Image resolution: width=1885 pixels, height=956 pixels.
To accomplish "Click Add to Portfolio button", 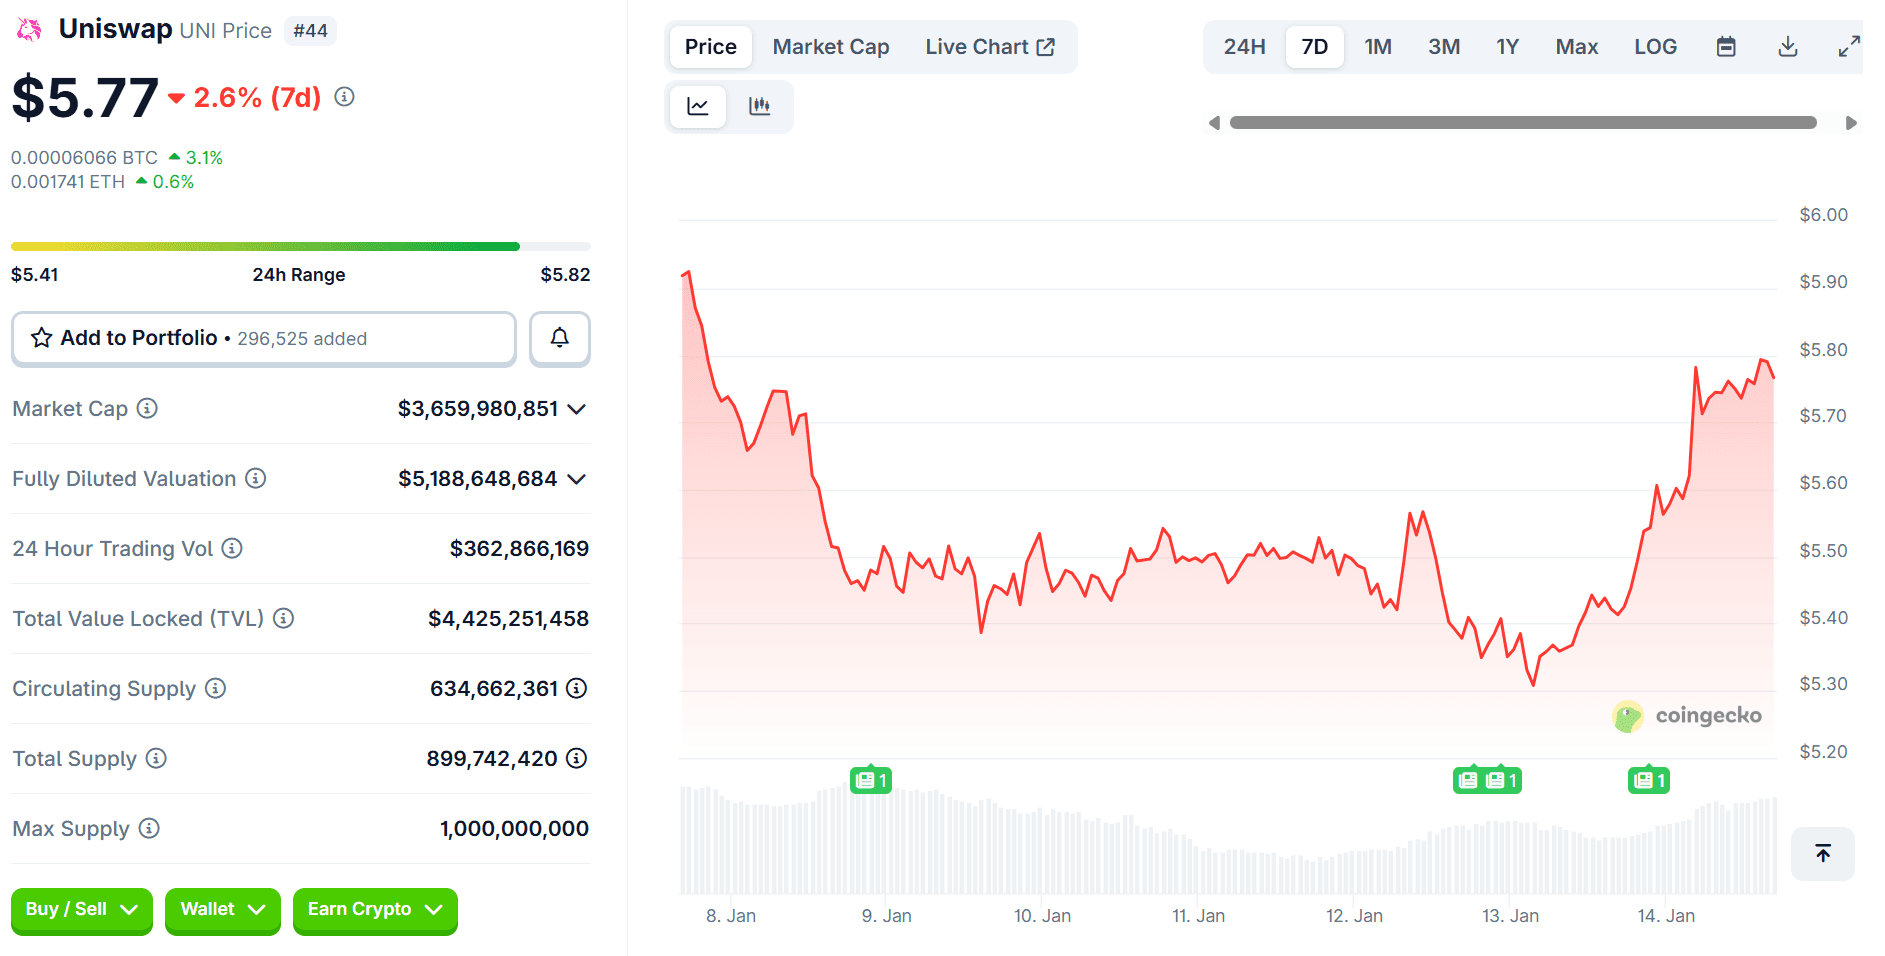I will pos(264,338).
